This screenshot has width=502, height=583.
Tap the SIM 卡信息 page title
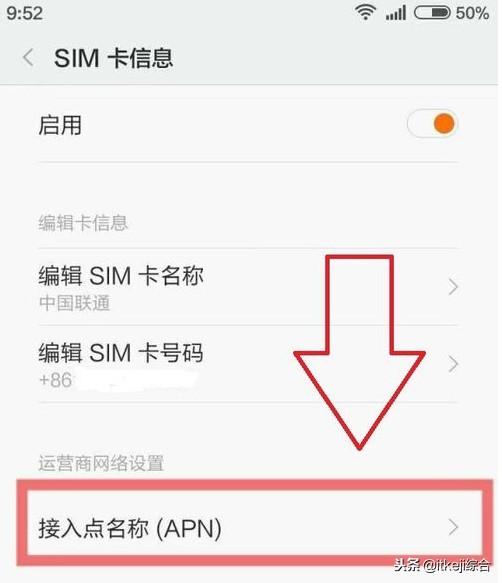click(113, 58)
